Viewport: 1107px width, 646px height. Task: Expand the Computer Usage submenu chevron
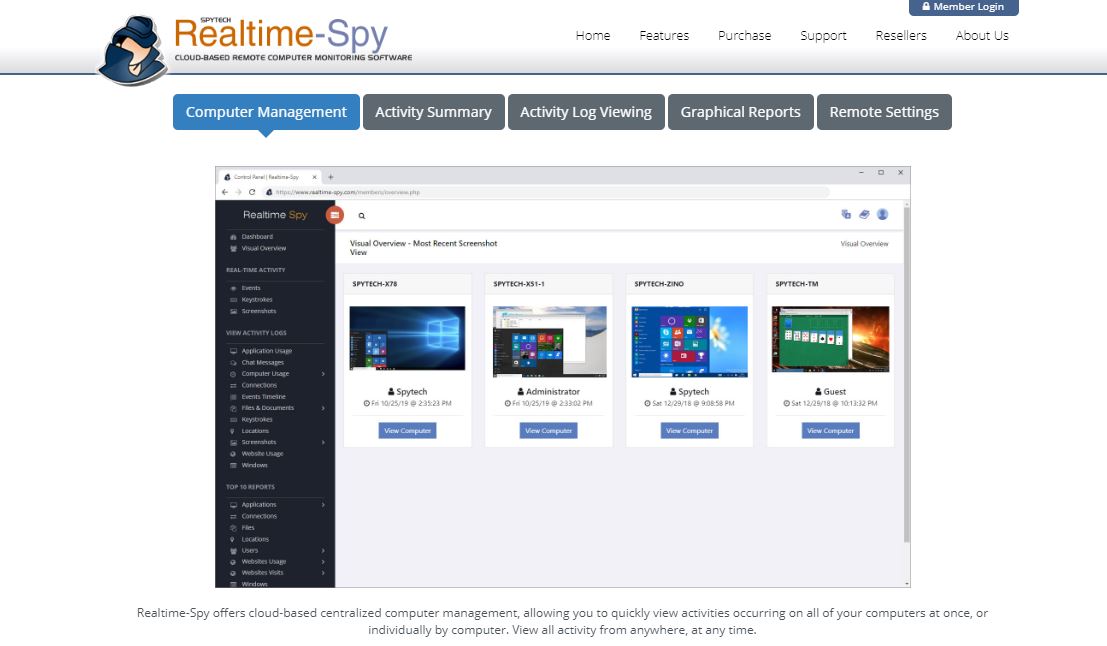pos(323,374)
